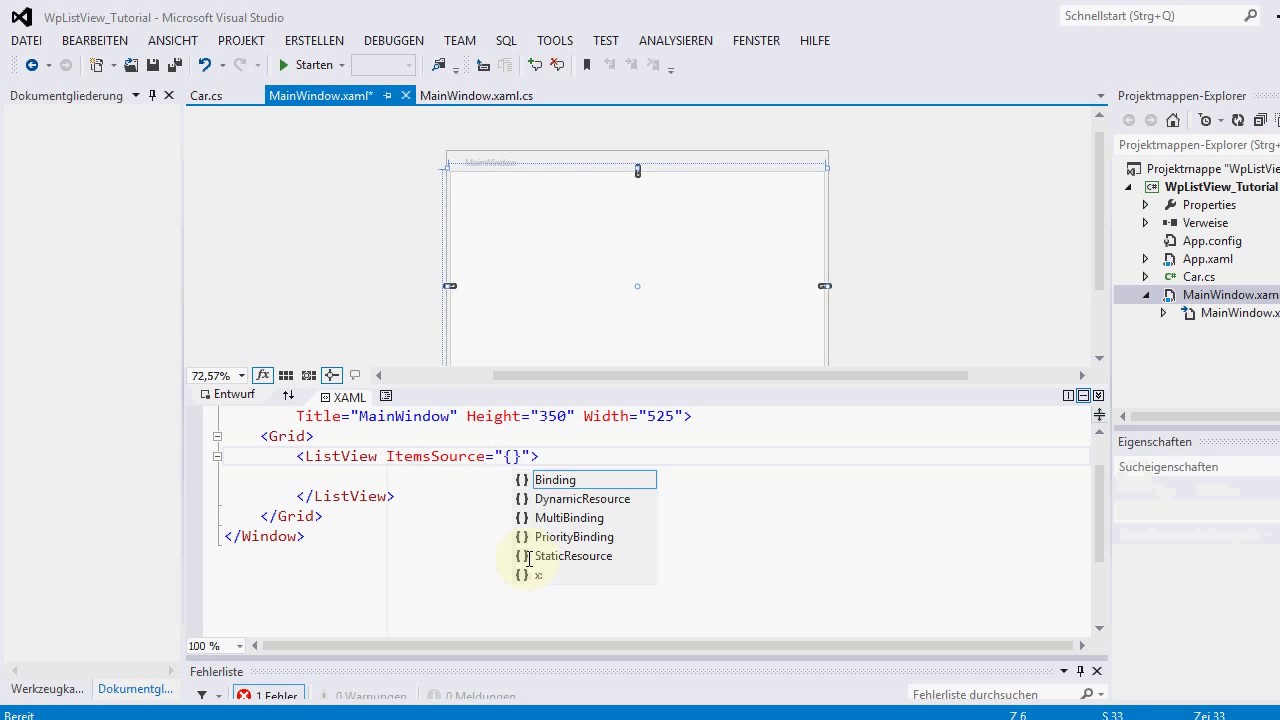Click the swap panes arrows icon
The image size is (1280, 720).
(288, 395)
